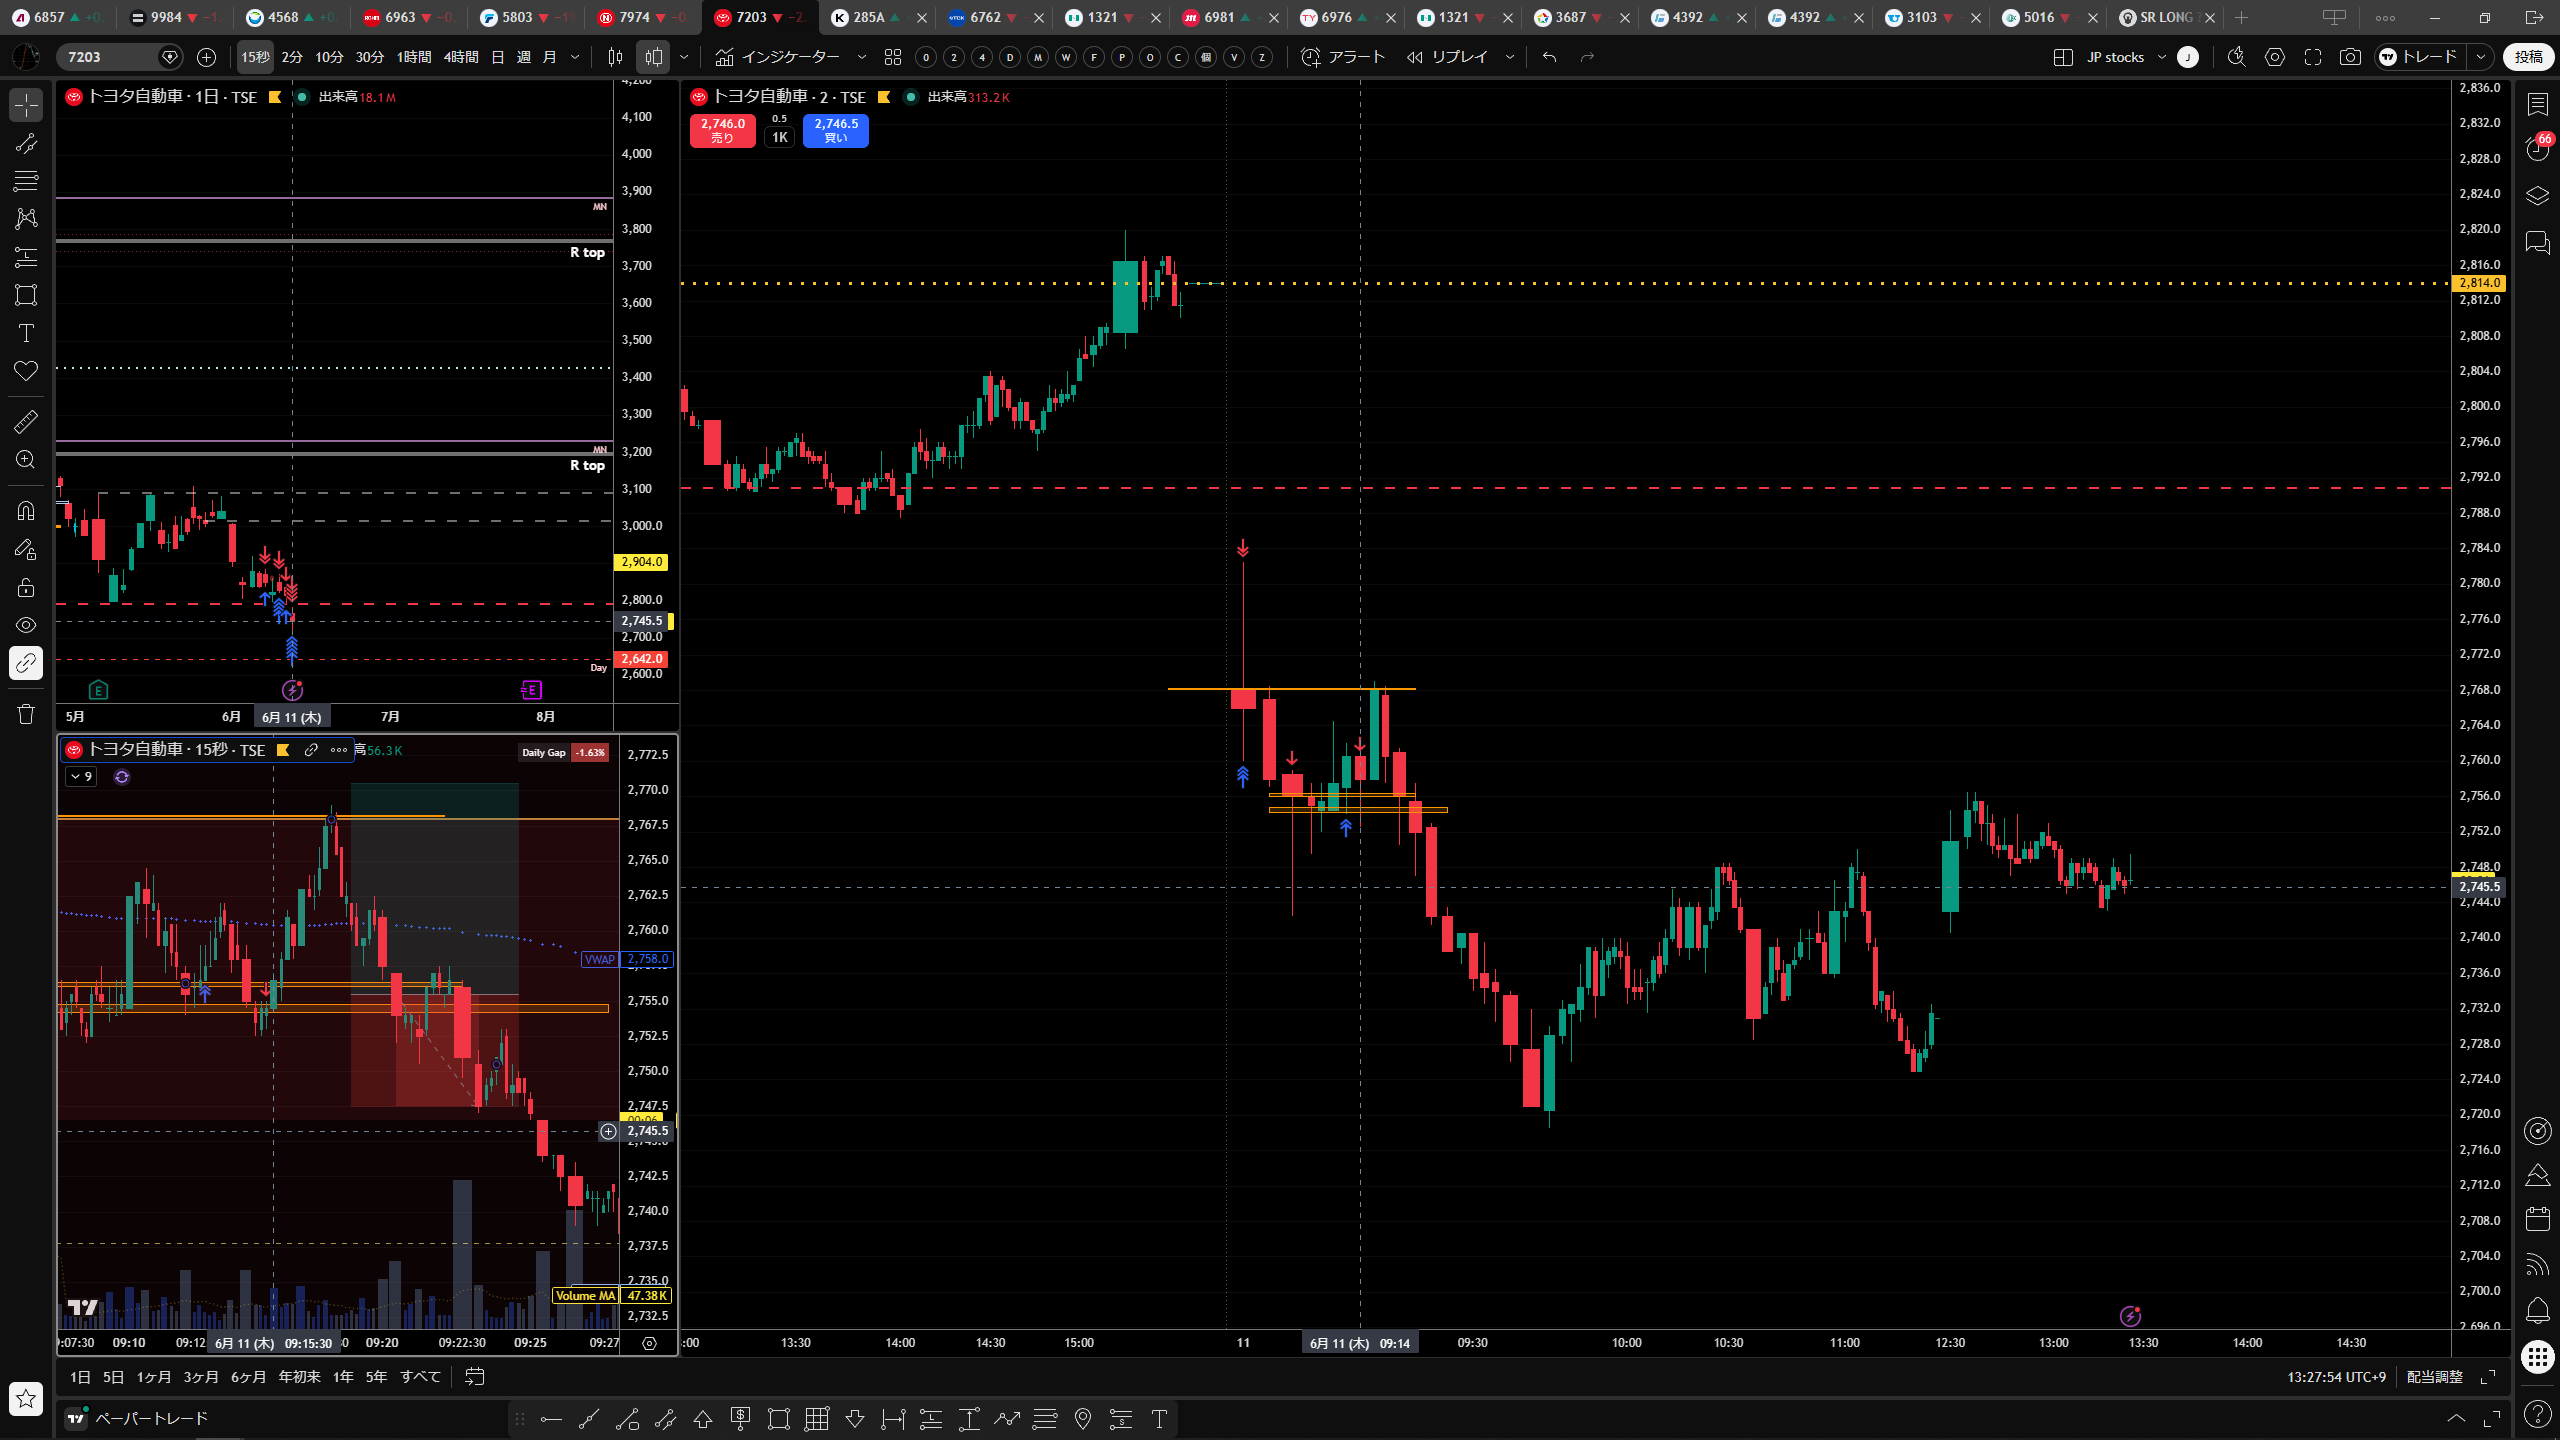Expand the time interval list chevron
This screenshot has width=2560, height=1440.
[x=575, y=57]
